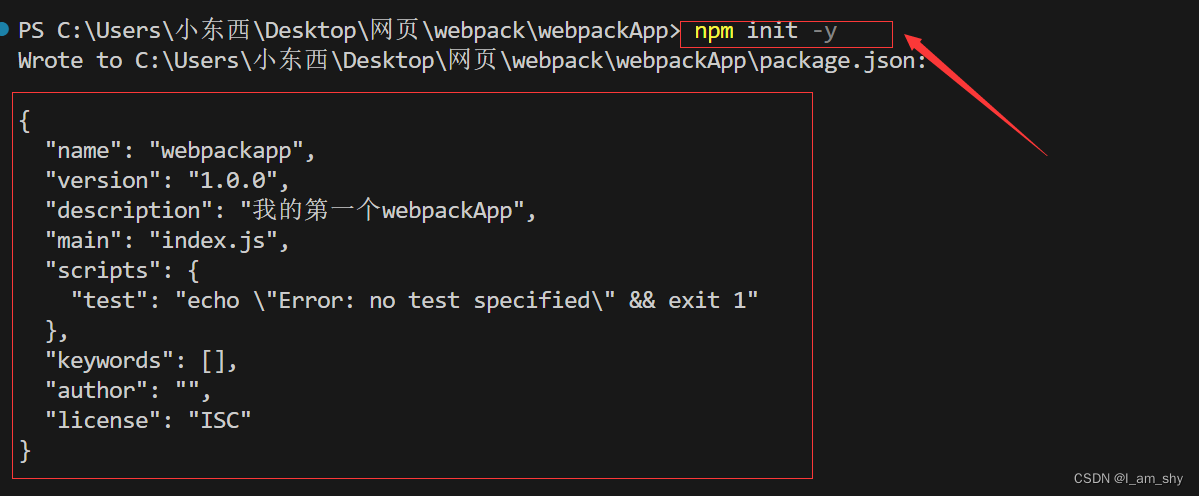Click the blue terminal prompt dot indicator
Viewport: 1199px width, 496px height.
(4, 31)
